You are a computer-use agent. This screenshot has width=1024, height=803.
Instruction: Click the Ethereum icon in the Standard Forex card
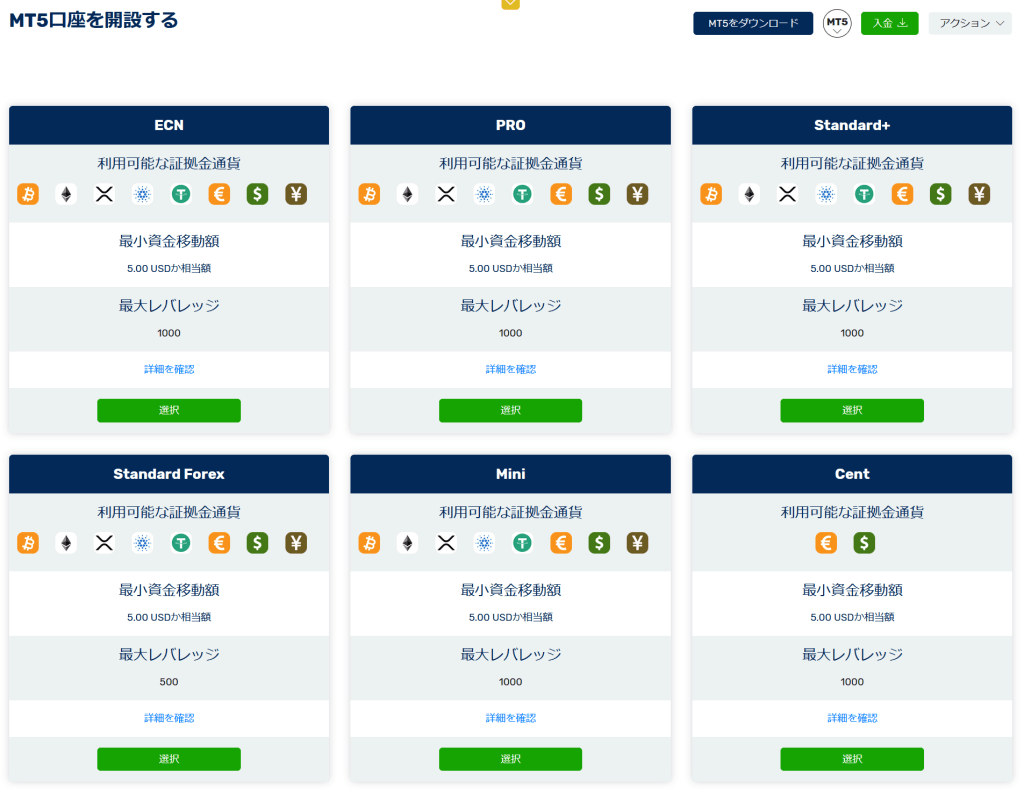[x=66, y=543]
